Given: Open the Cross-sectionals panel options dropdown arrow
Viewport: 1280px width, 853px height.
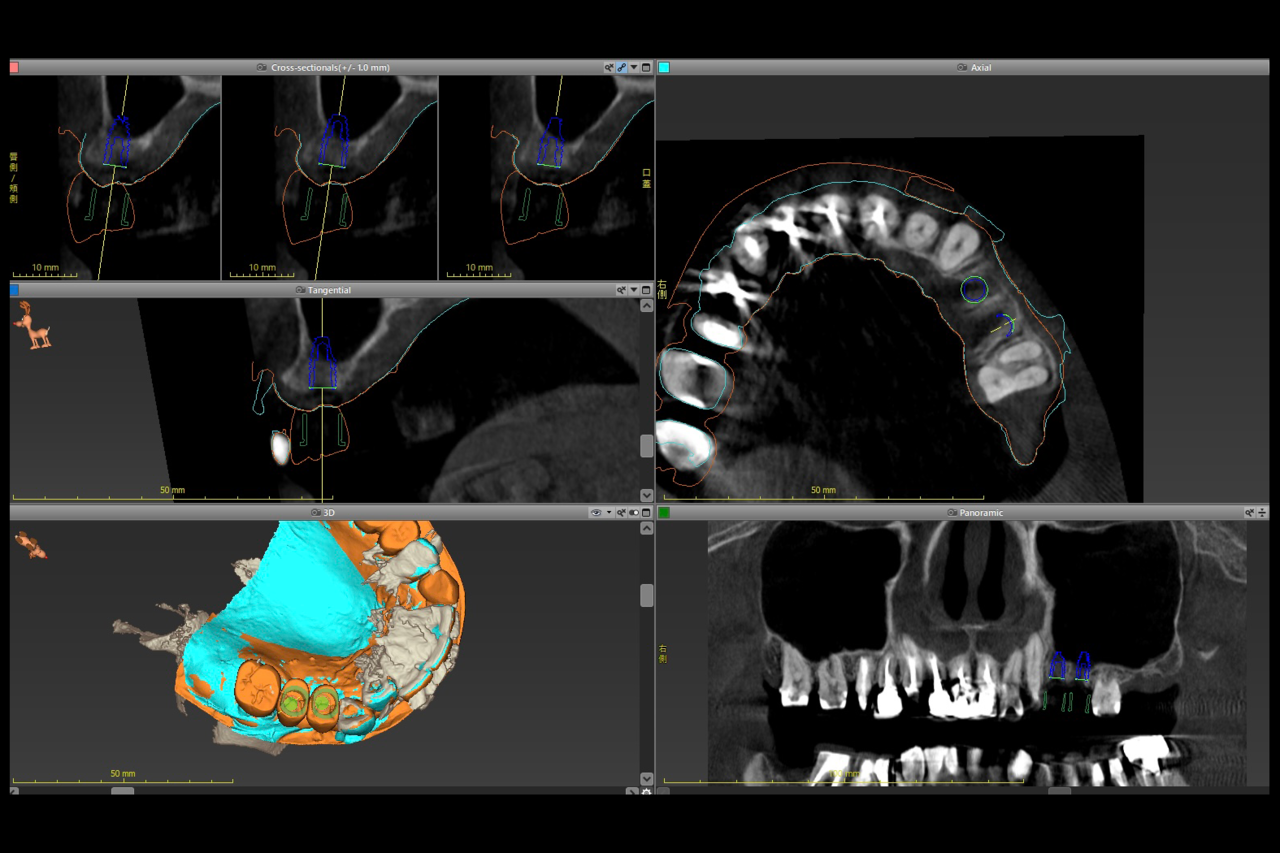Looking at the screenshot, I should coord(634,68).
